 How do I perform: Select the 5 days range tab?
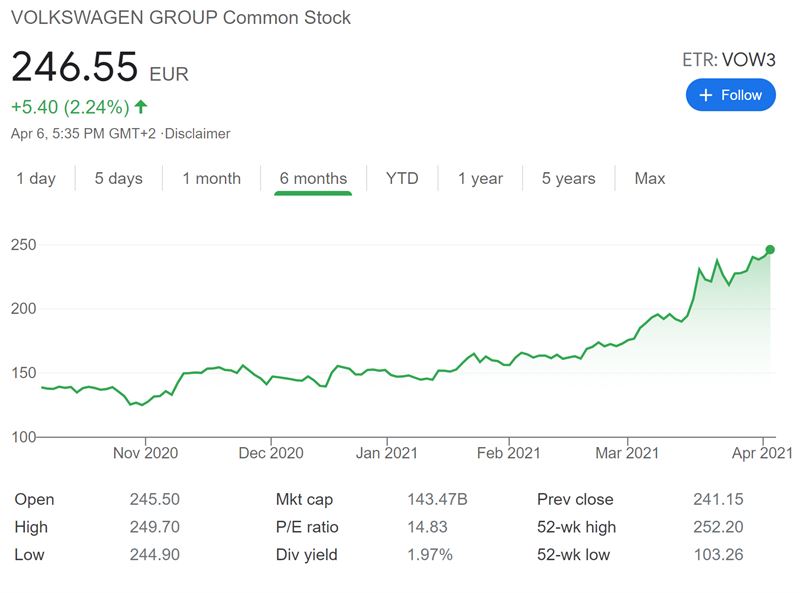point(118,179)
